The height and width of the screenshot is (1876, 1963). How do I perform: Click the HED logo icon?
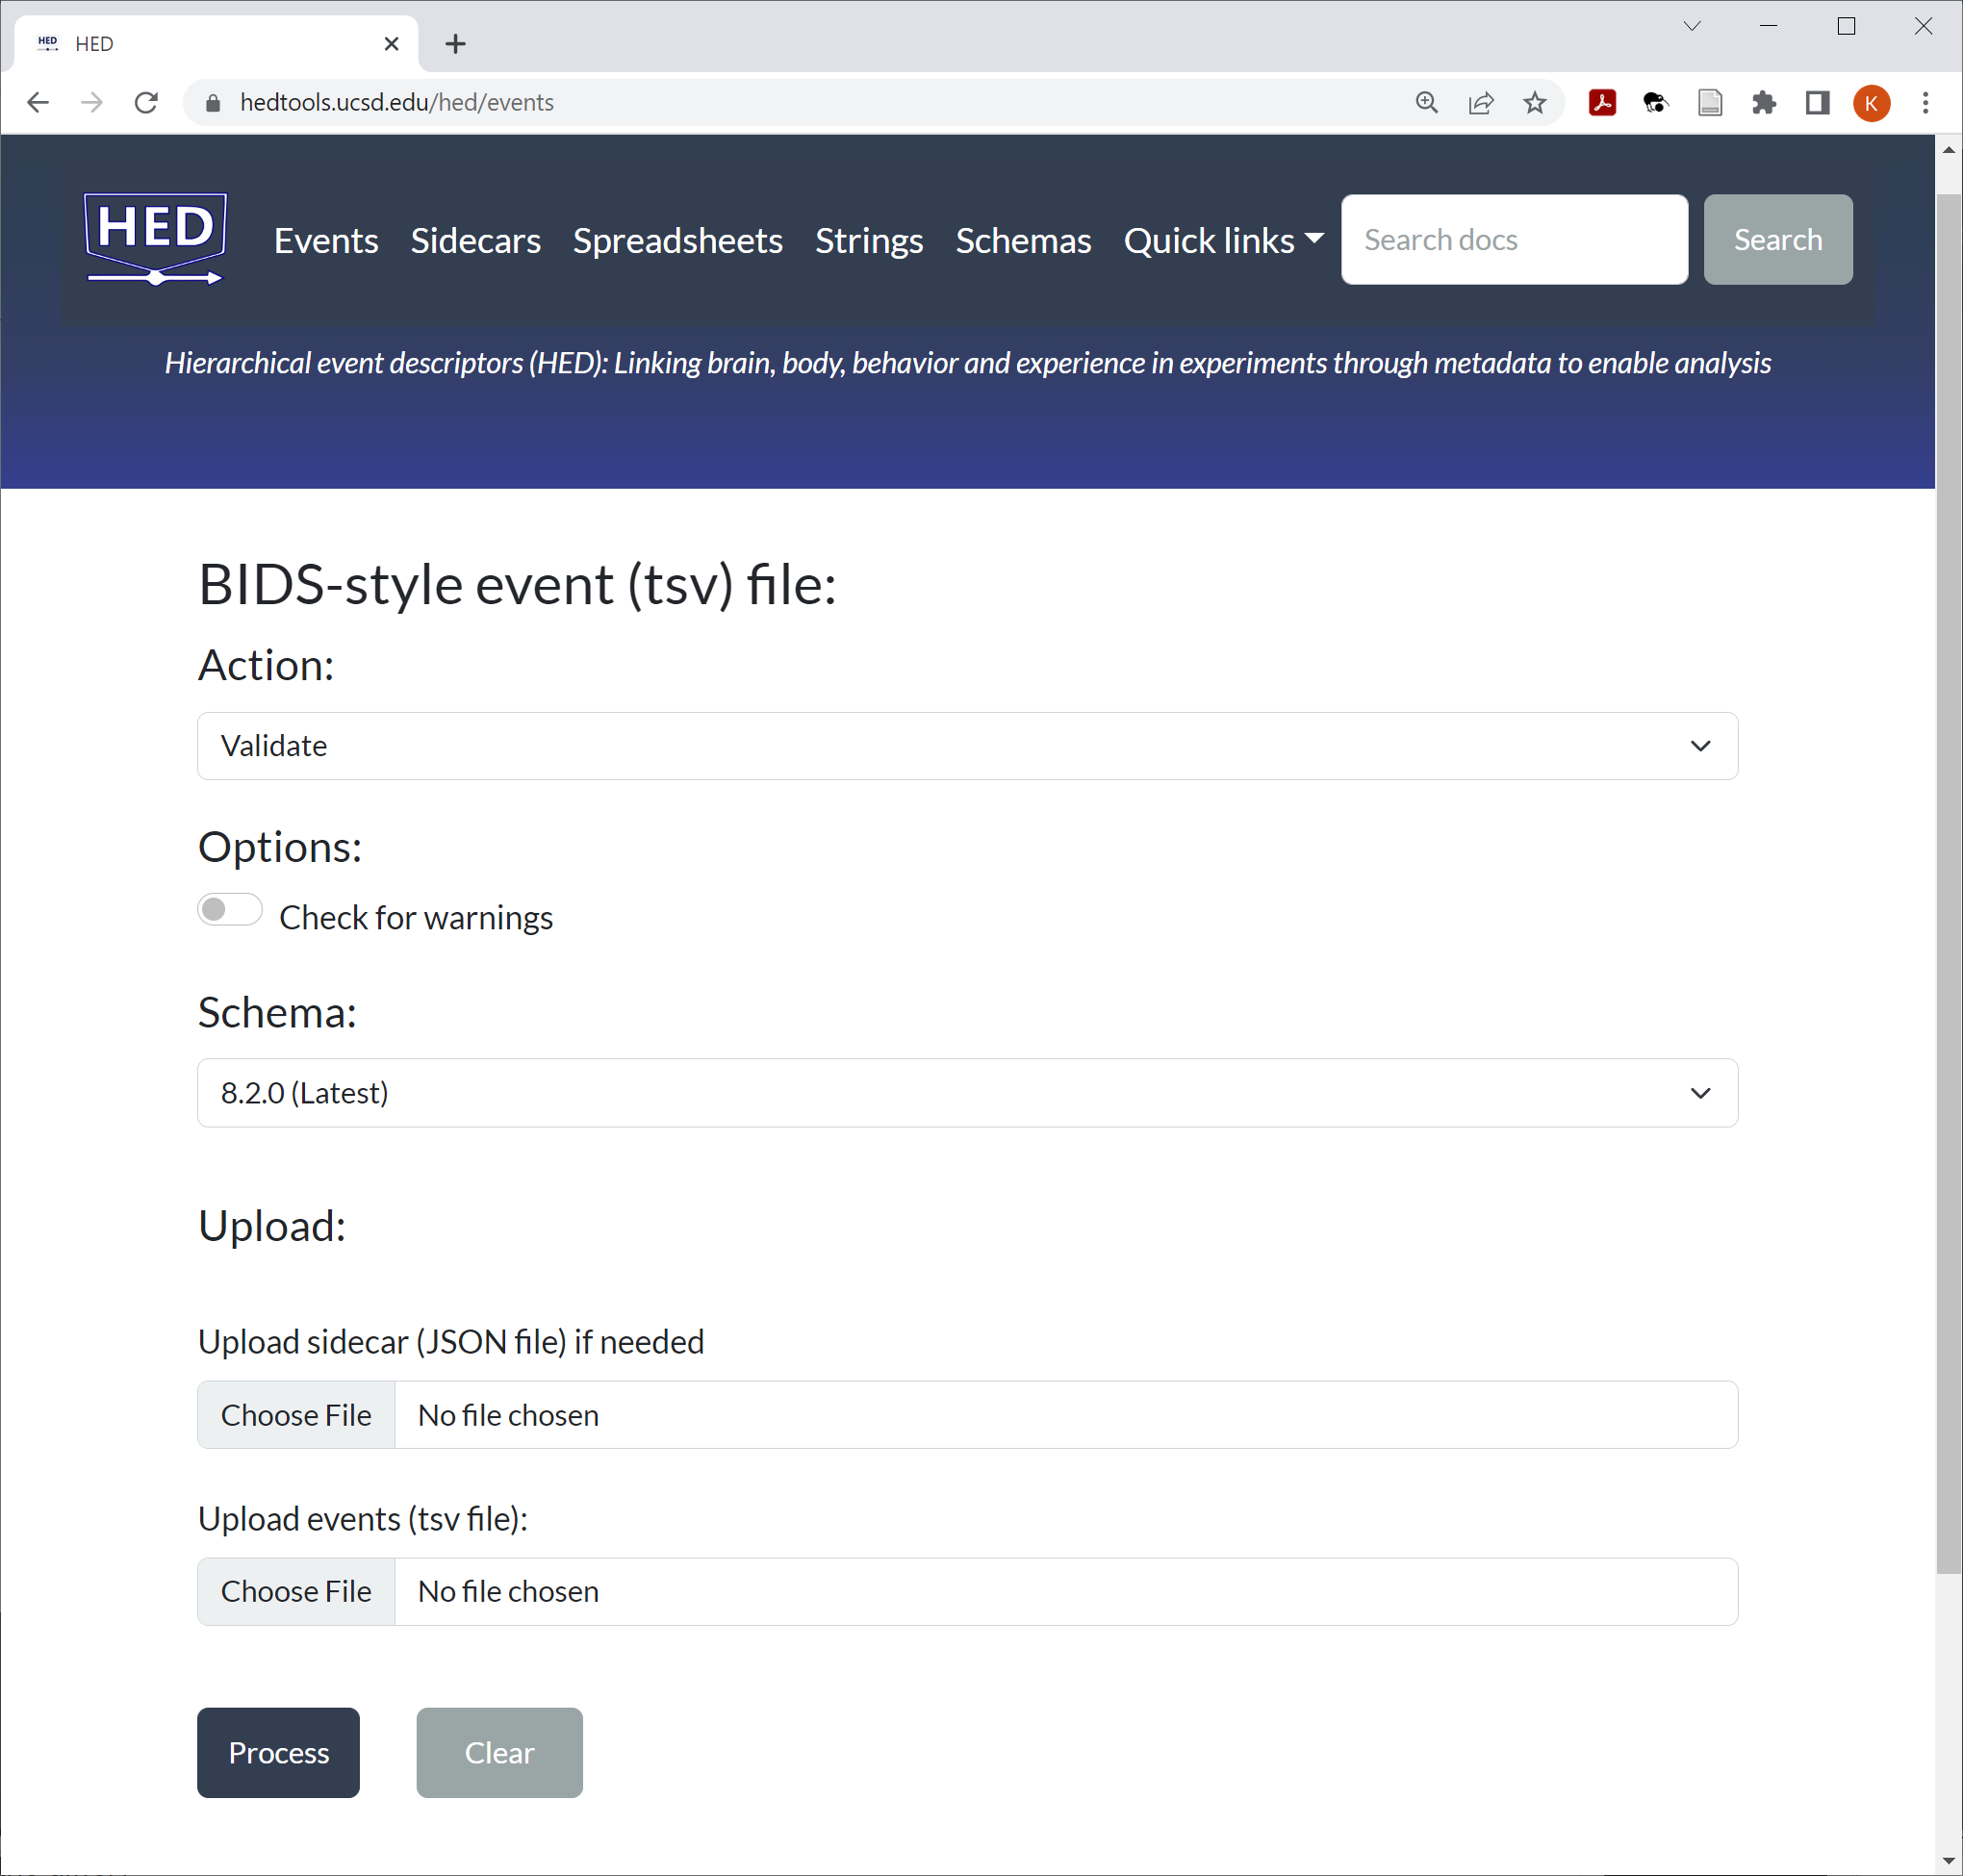[155, 239]
